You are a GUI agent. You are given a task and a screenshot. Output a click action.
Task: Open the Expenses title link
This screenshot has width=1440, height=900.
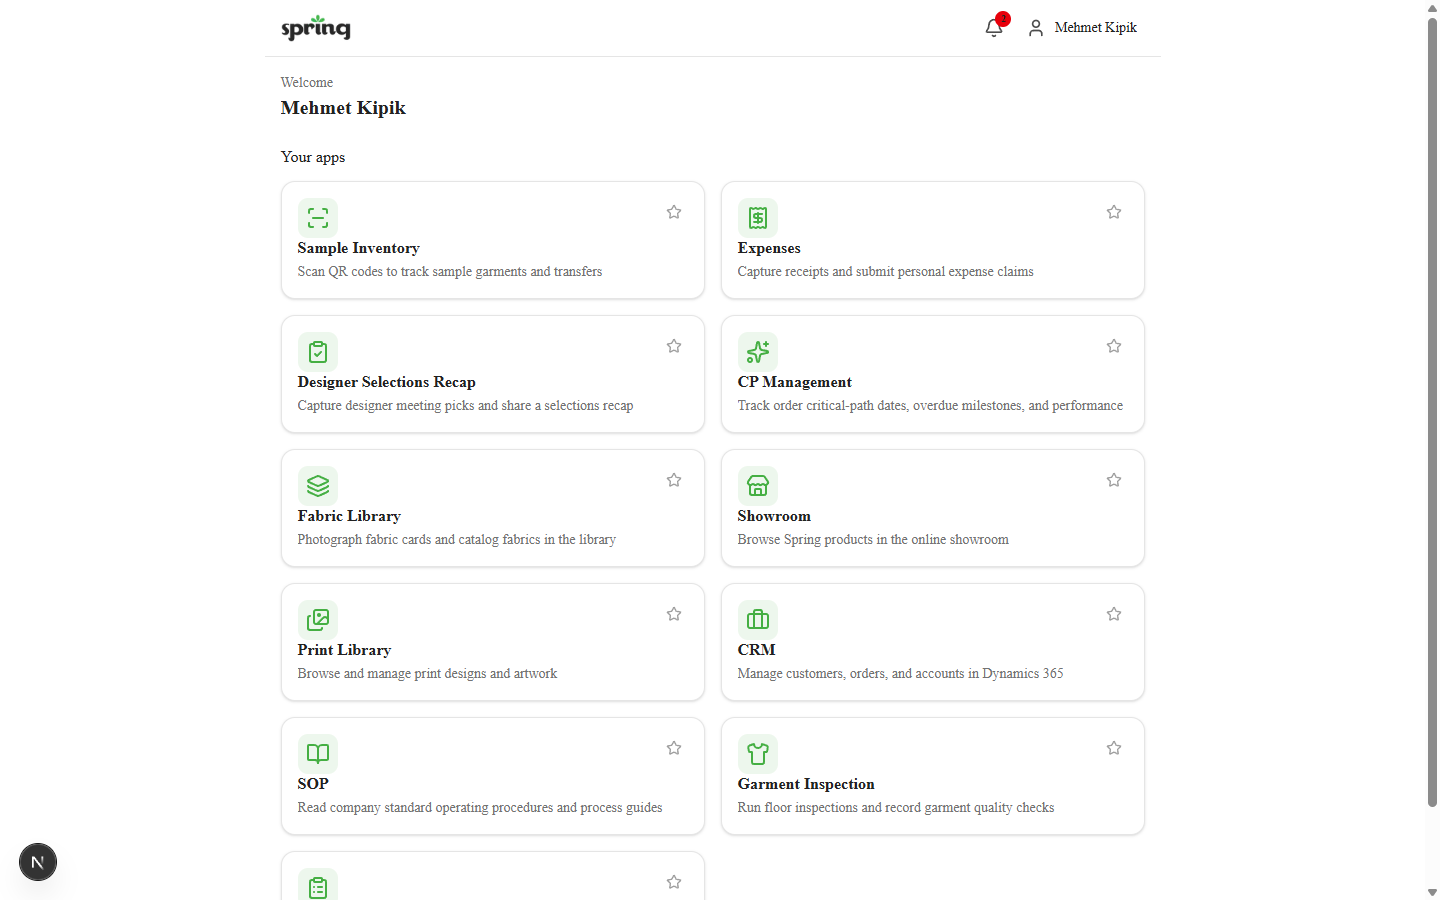769,248
